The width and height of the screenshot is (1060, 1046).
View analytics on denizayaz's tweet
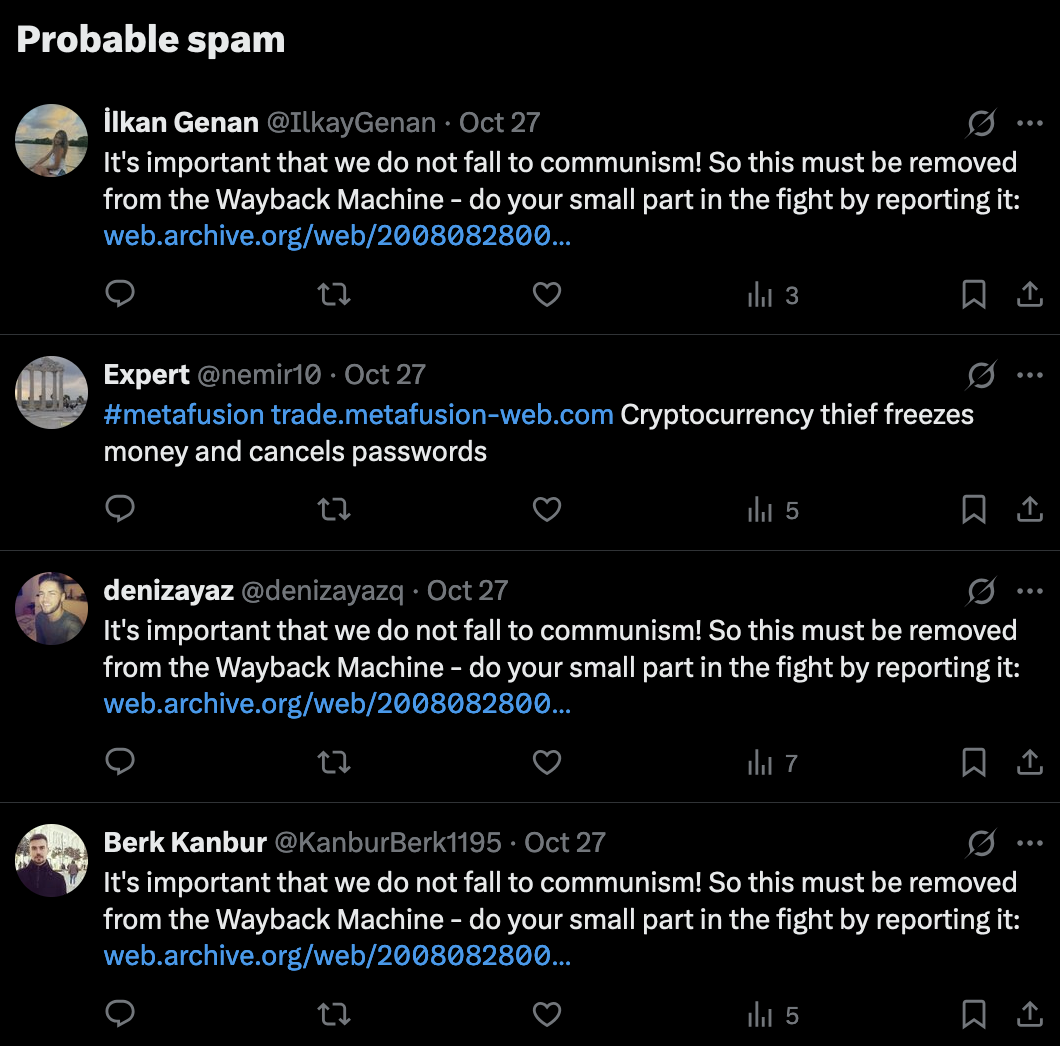coord(773,763)
